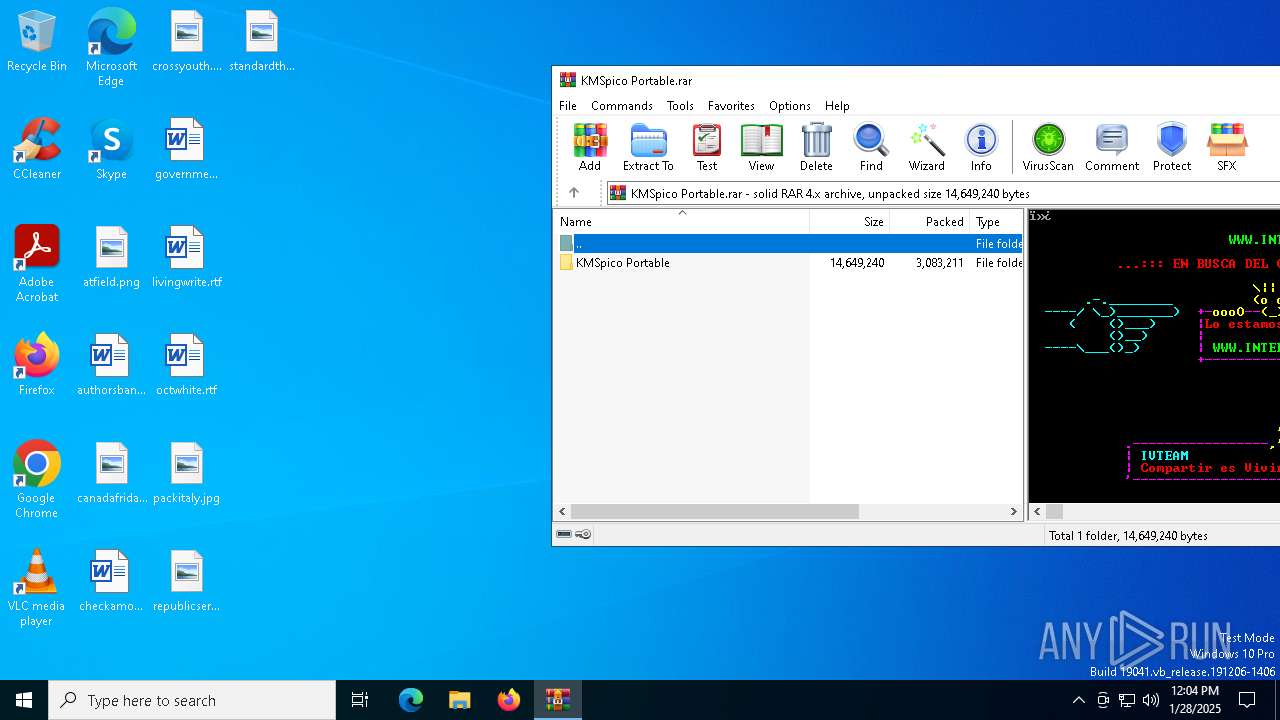
Task: Open the Help menu
Action: [x=837, y=105]
